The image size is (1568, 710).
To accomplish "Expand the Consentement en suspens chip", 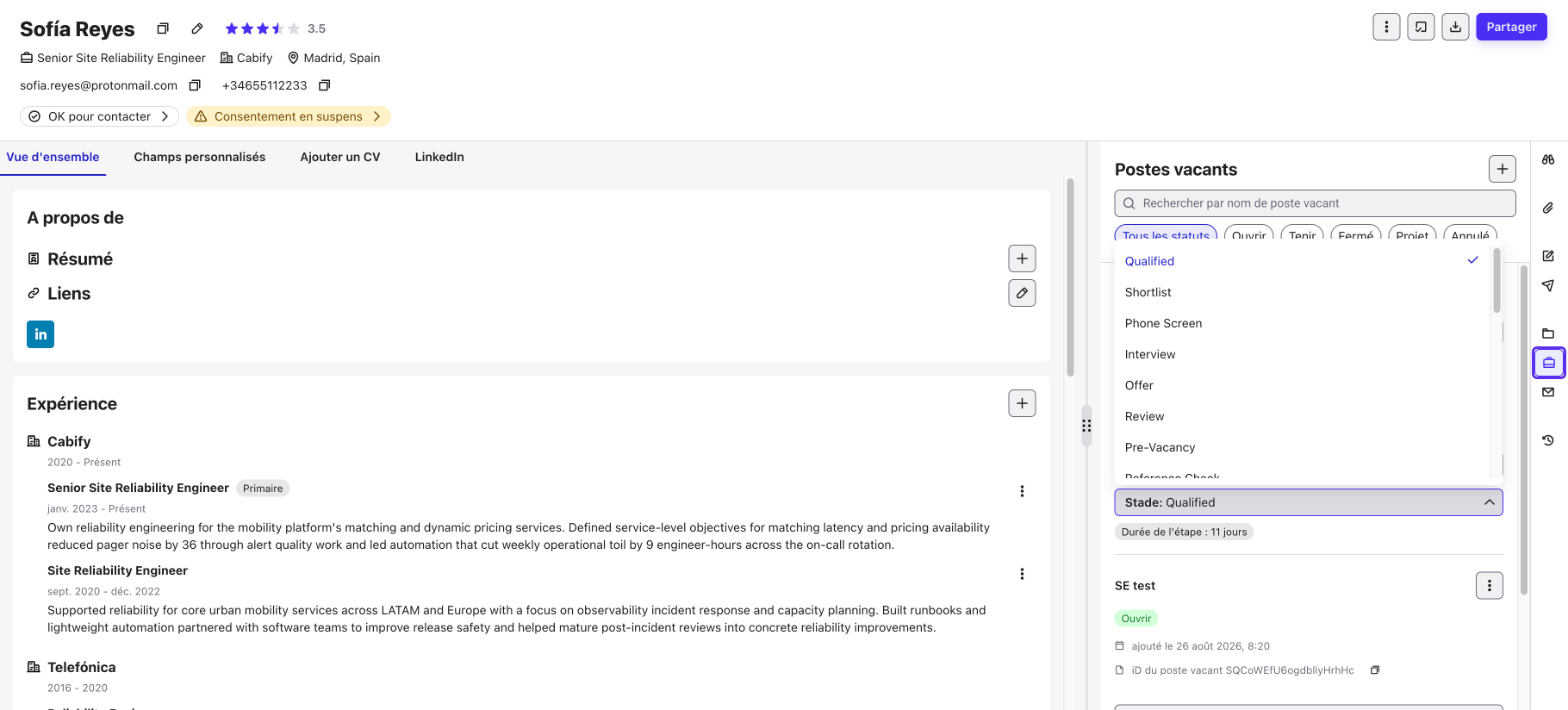I will click(x=288, y=117).
